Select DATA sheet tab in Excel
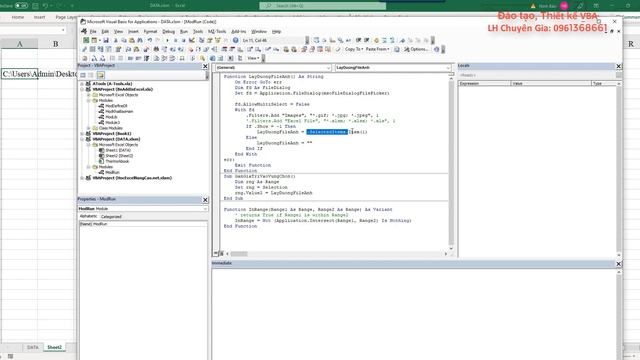The image size is (640, 360). pyautogui.click(x=33, y=347)
